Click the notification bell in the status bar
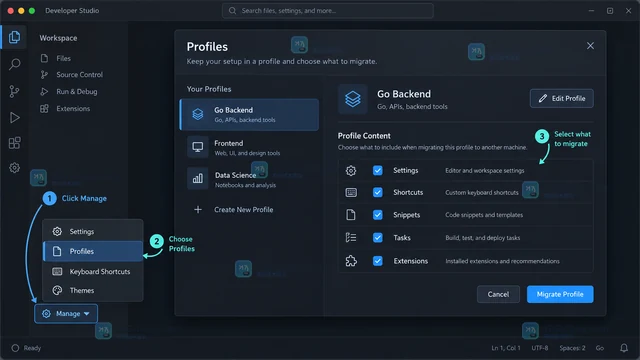The height and width of the screenshot is (360, 640). point(624,348)
